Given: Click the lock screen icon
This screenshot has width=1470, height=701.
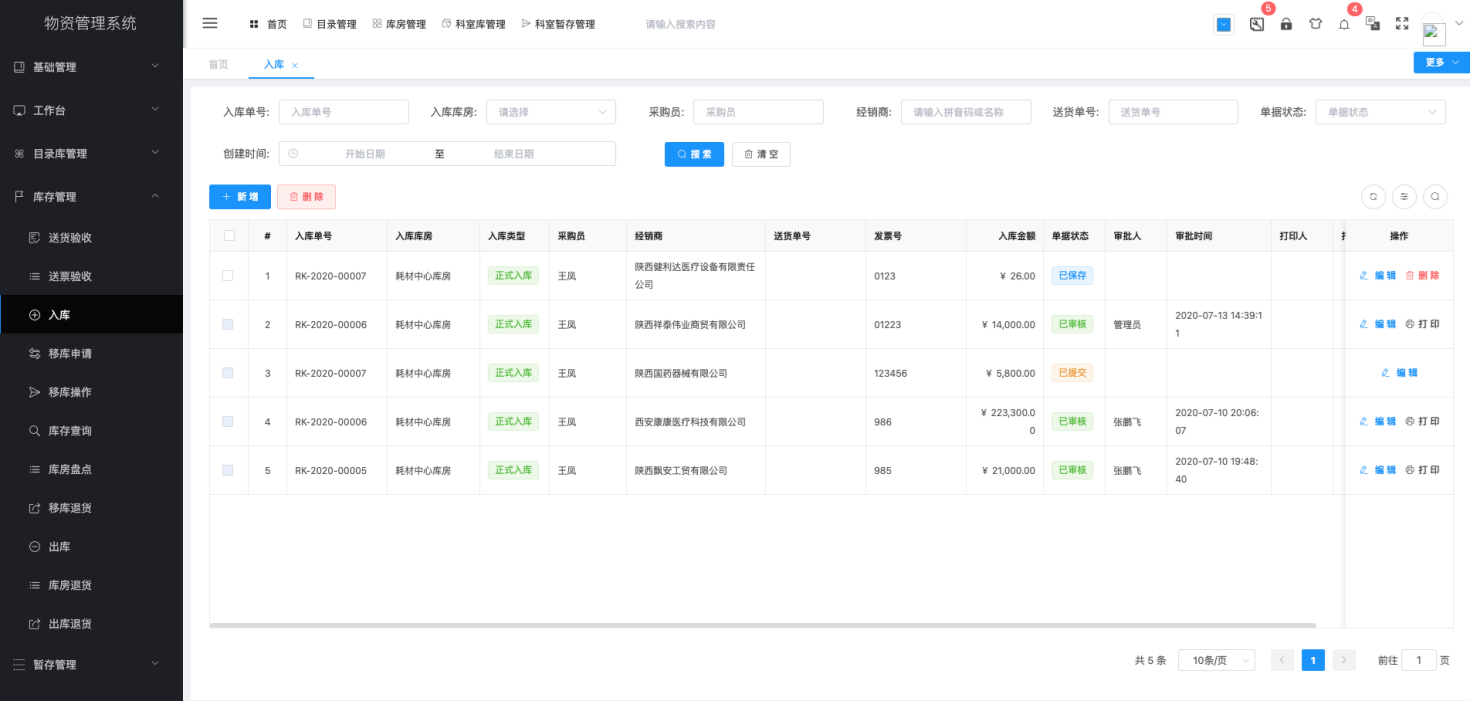Looking at the screenshot, I should [1286, 24].
